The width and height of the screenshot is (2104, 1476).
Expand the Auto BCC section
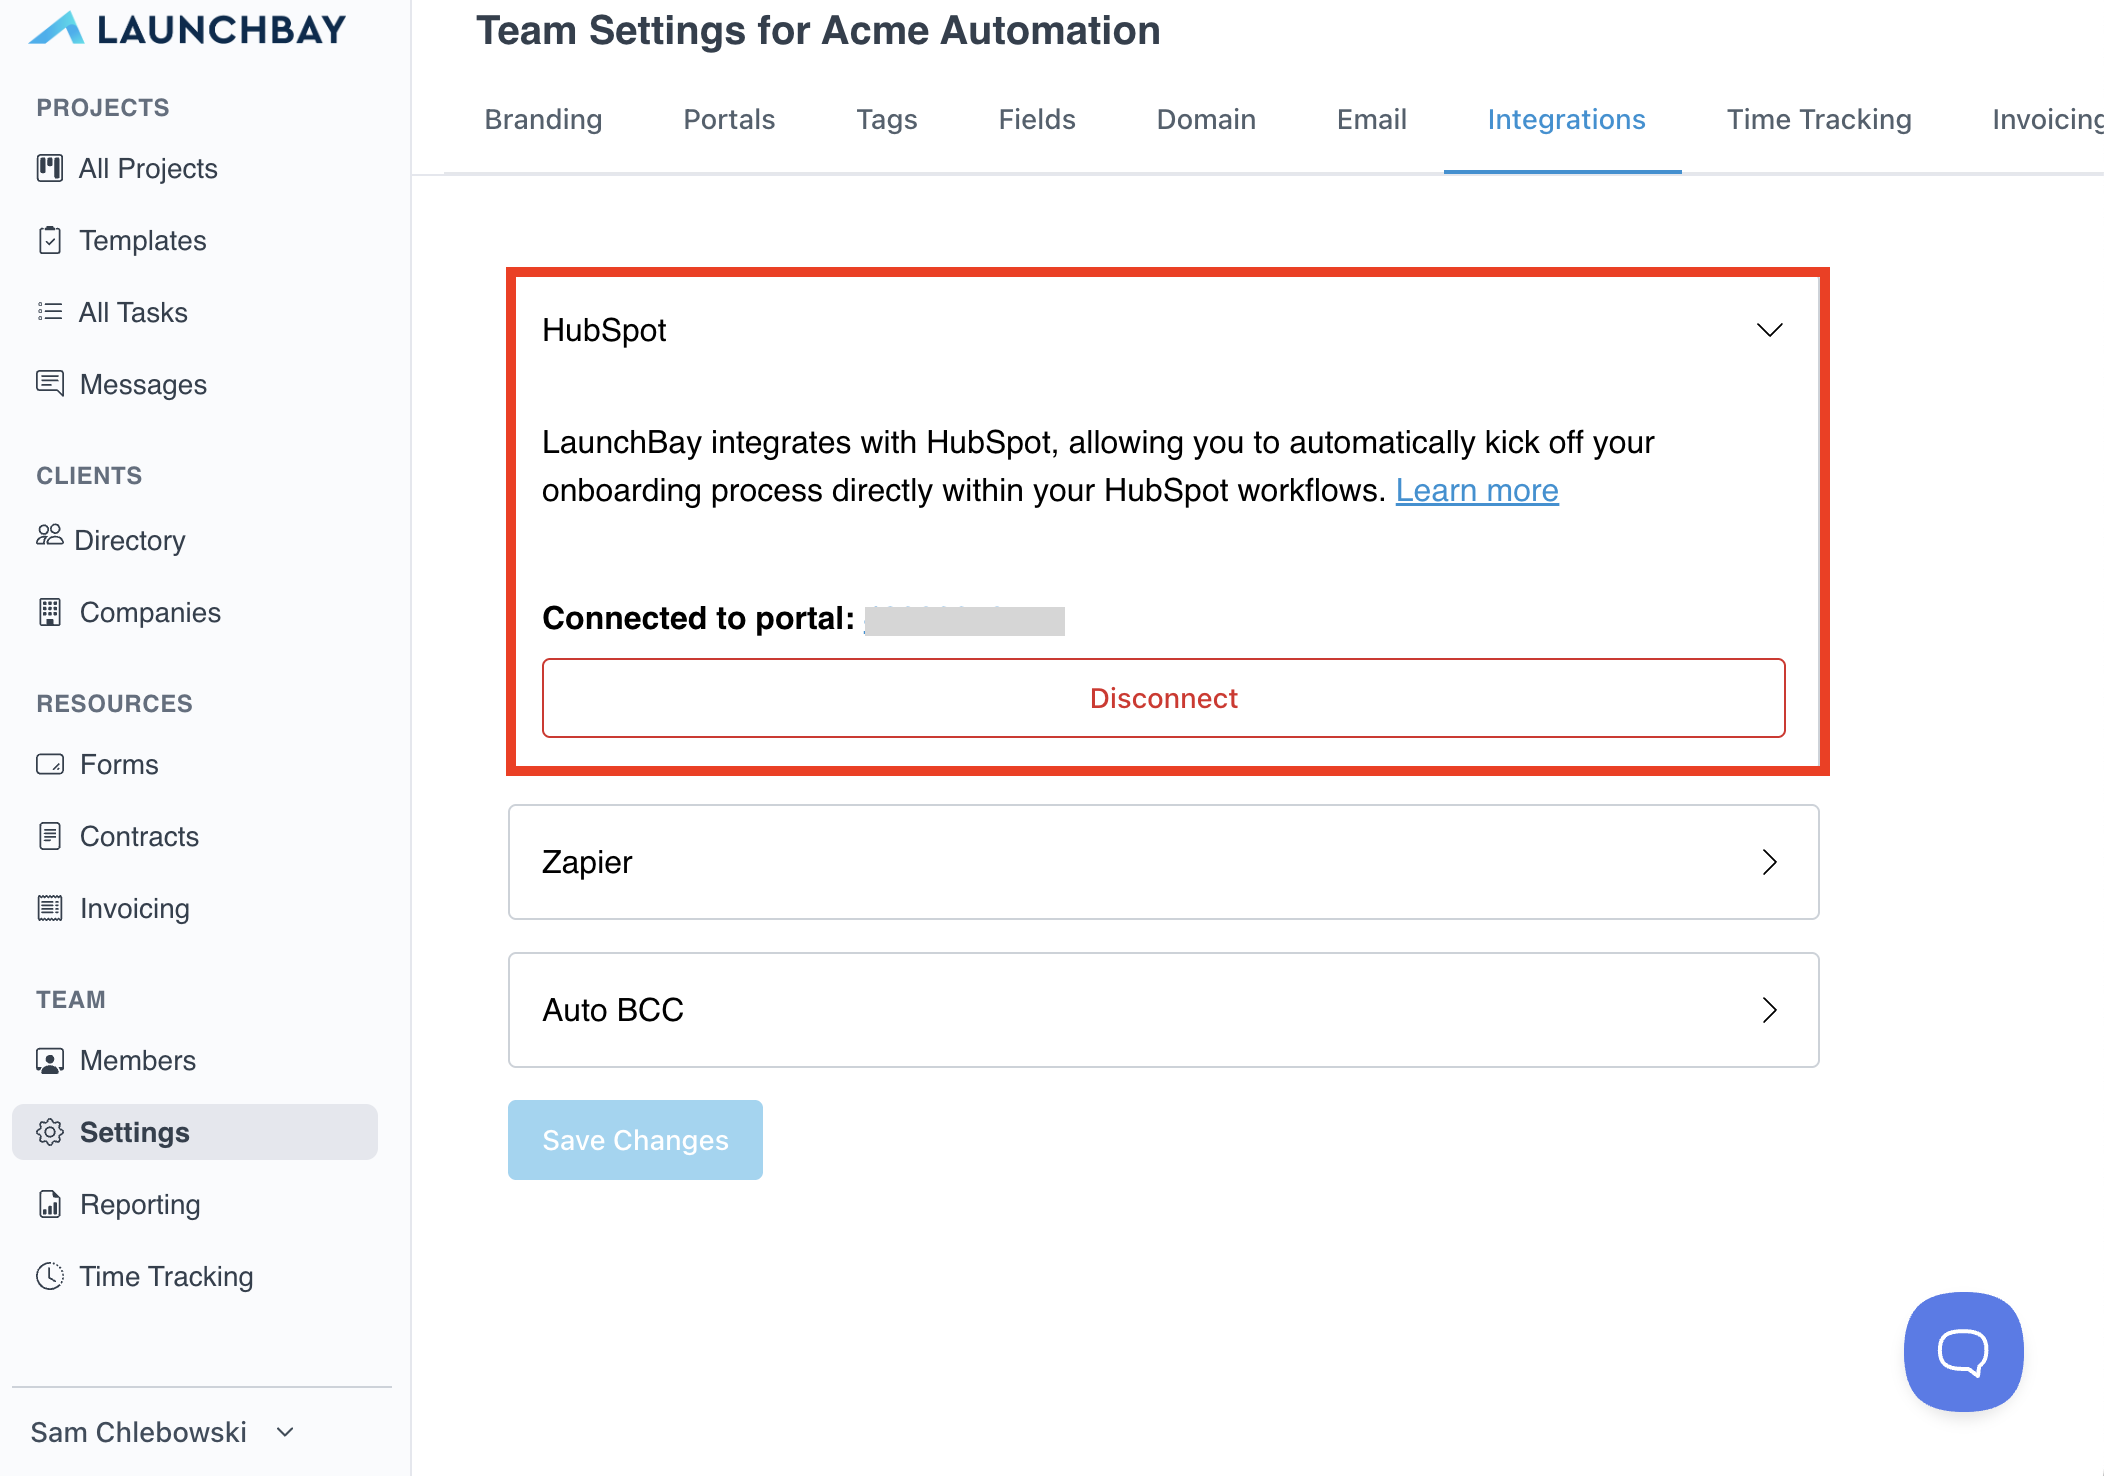[x=1769, y=1010]
